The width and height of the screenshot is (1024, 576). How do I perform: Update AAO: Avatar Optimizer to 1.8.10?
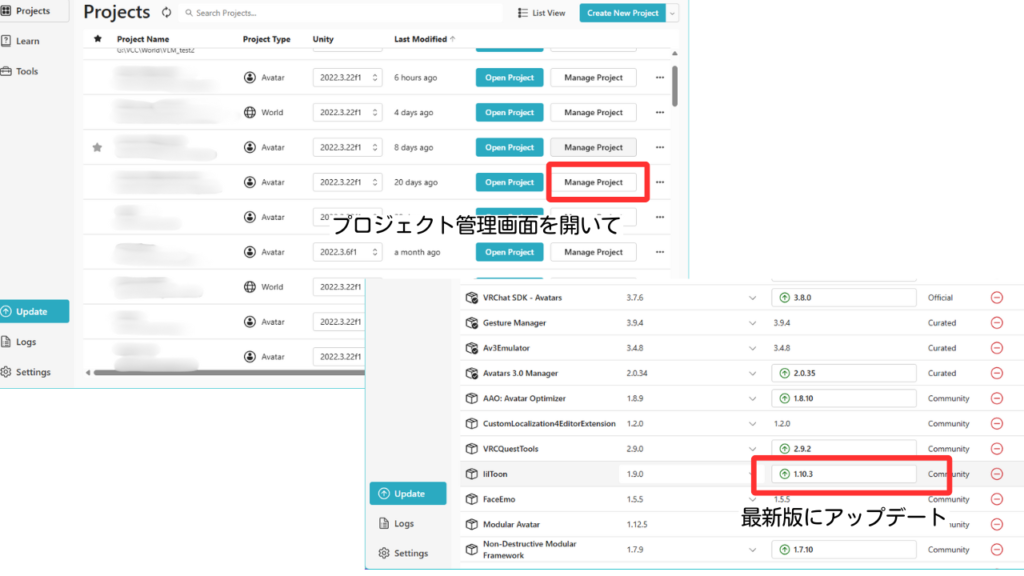point(844,398)
